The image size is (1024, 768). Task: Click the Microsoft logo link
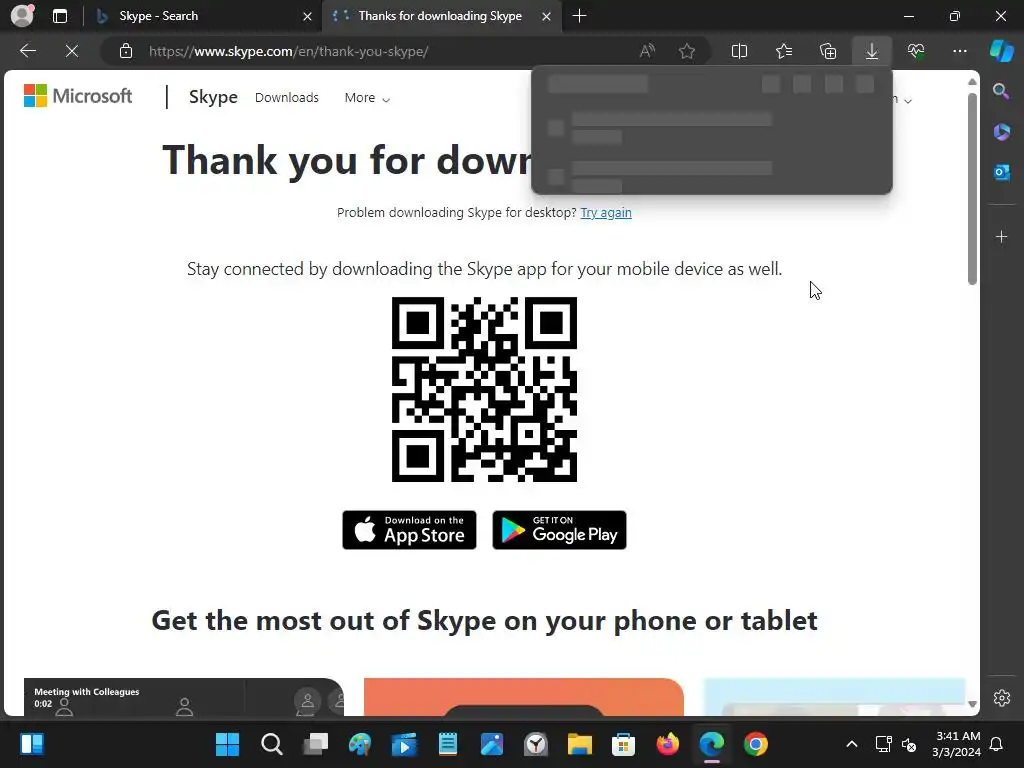tap(78, 96)
